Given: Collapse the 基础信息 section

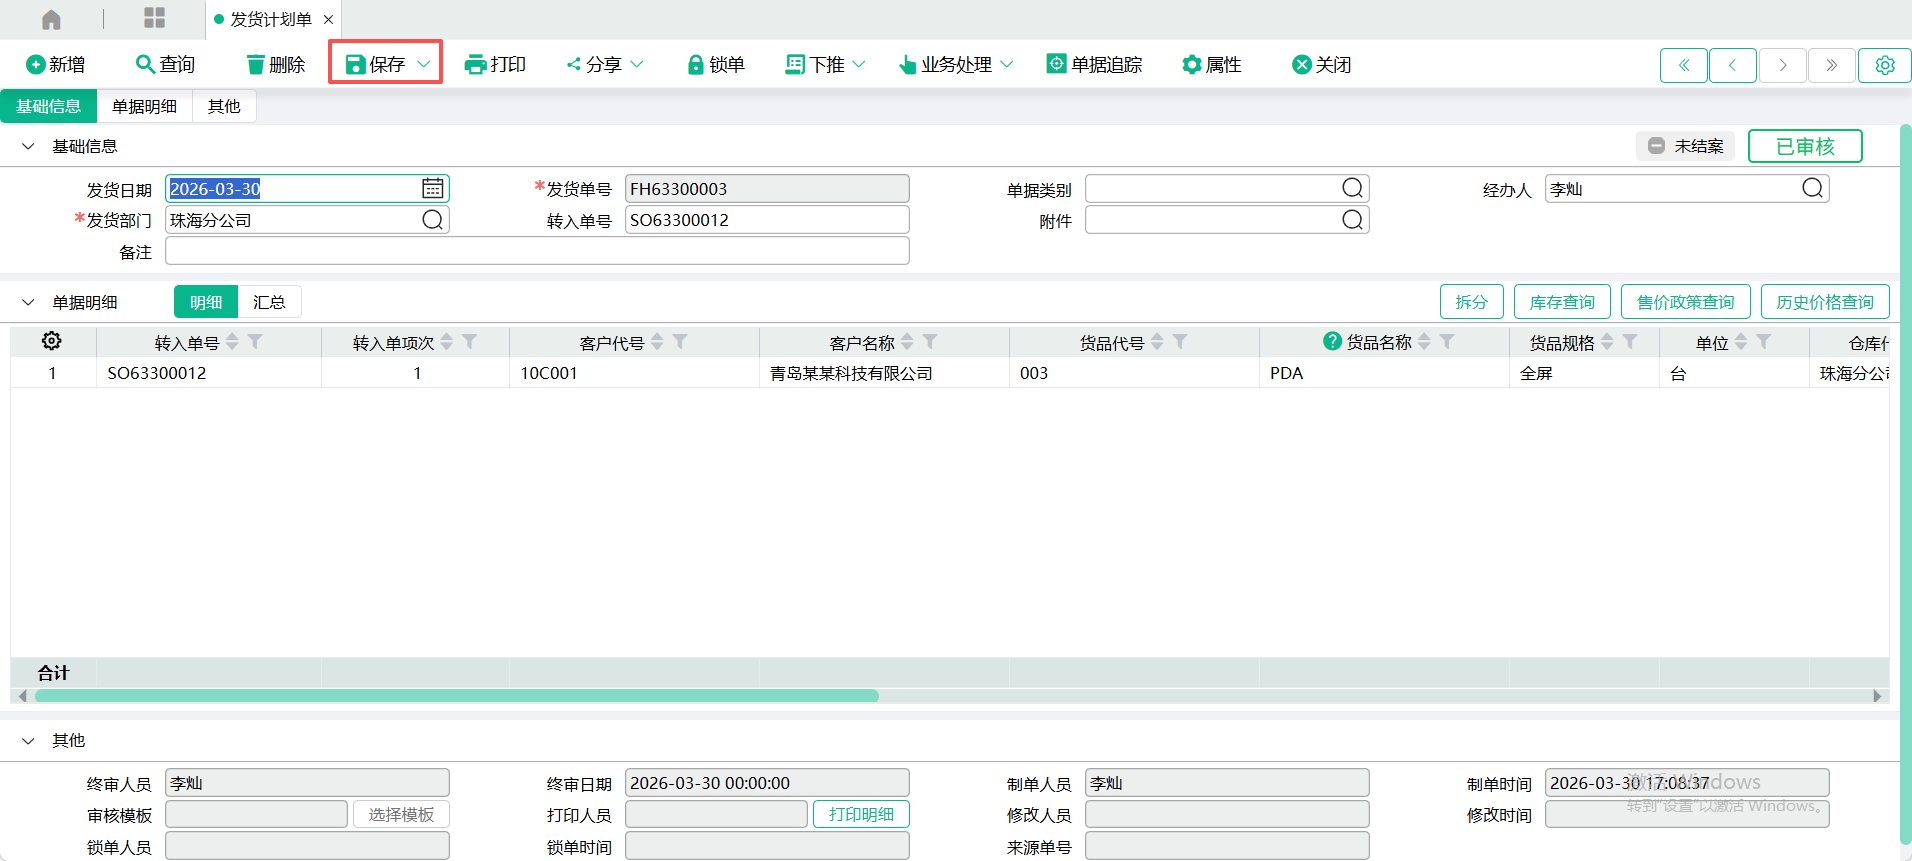Looking at the screenshot, I should coord(28,146).
